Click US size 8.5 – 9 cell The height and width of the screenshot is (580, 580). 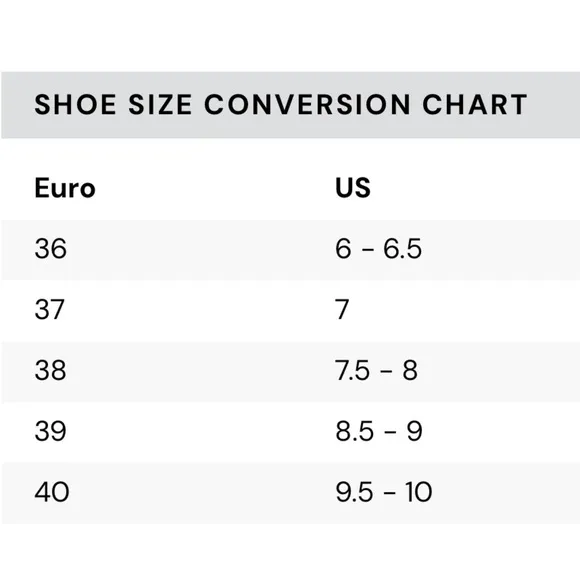[x=379, y=431]
